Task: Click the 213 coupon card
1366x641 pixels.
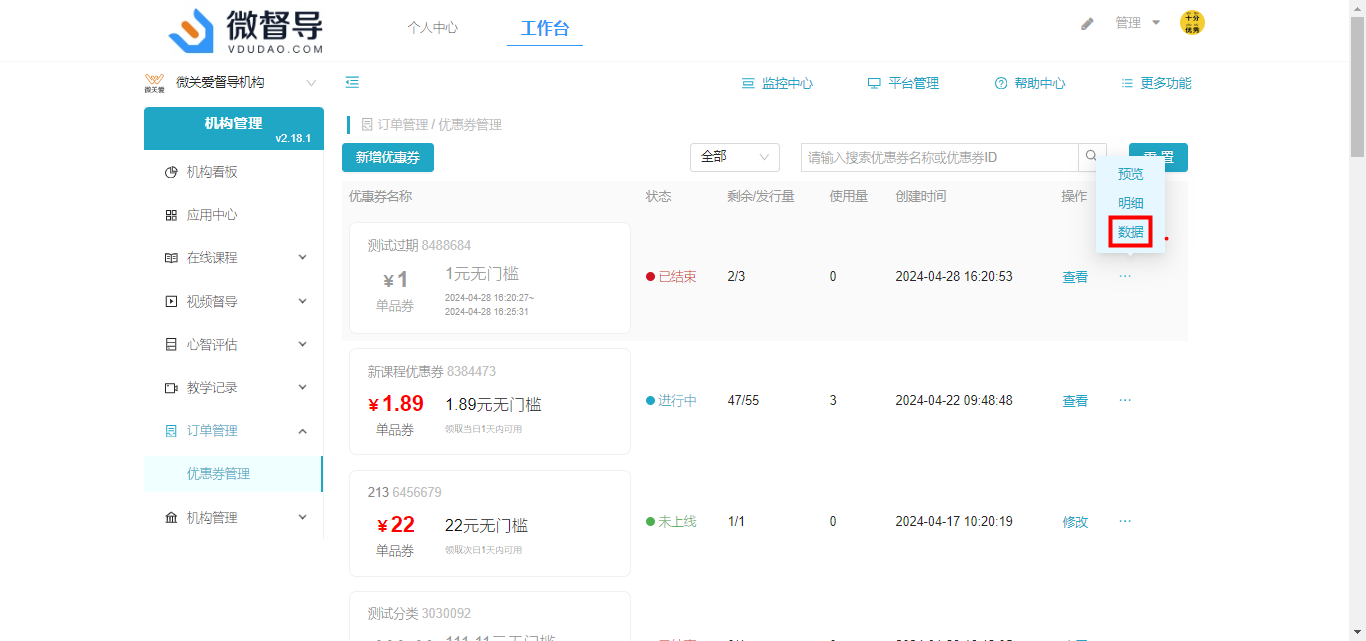Action: click(490, 523)
